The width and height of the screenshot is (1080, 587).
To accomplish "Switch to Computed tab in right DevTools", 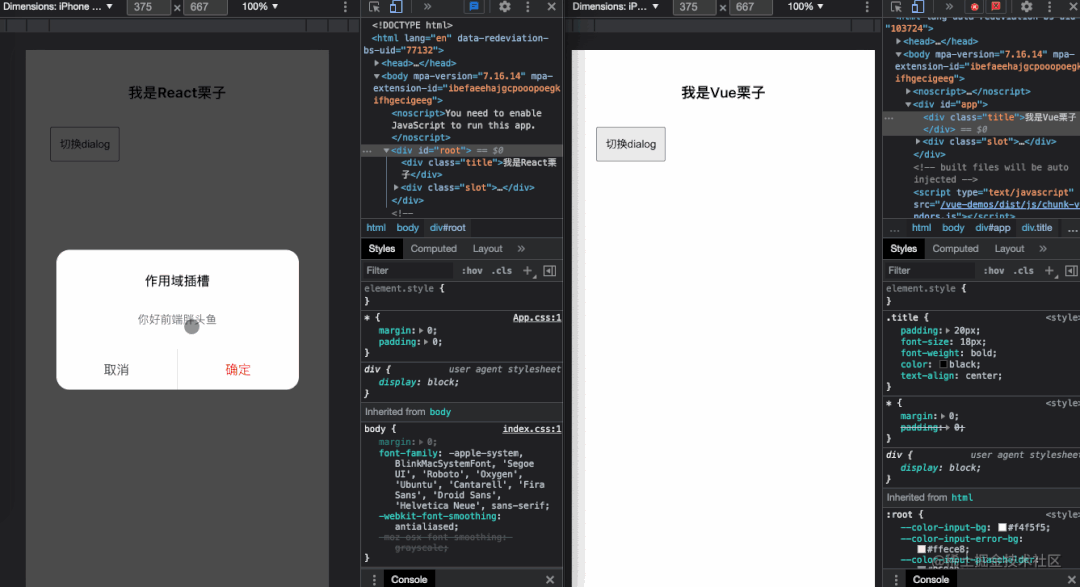I will [x=955, y=249].
